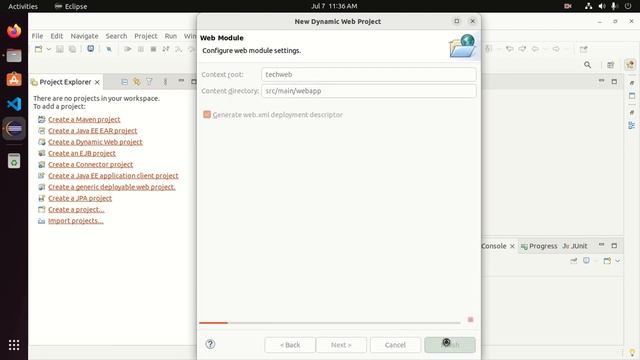Stop the operation with red cancel square

tap(470, 320)
